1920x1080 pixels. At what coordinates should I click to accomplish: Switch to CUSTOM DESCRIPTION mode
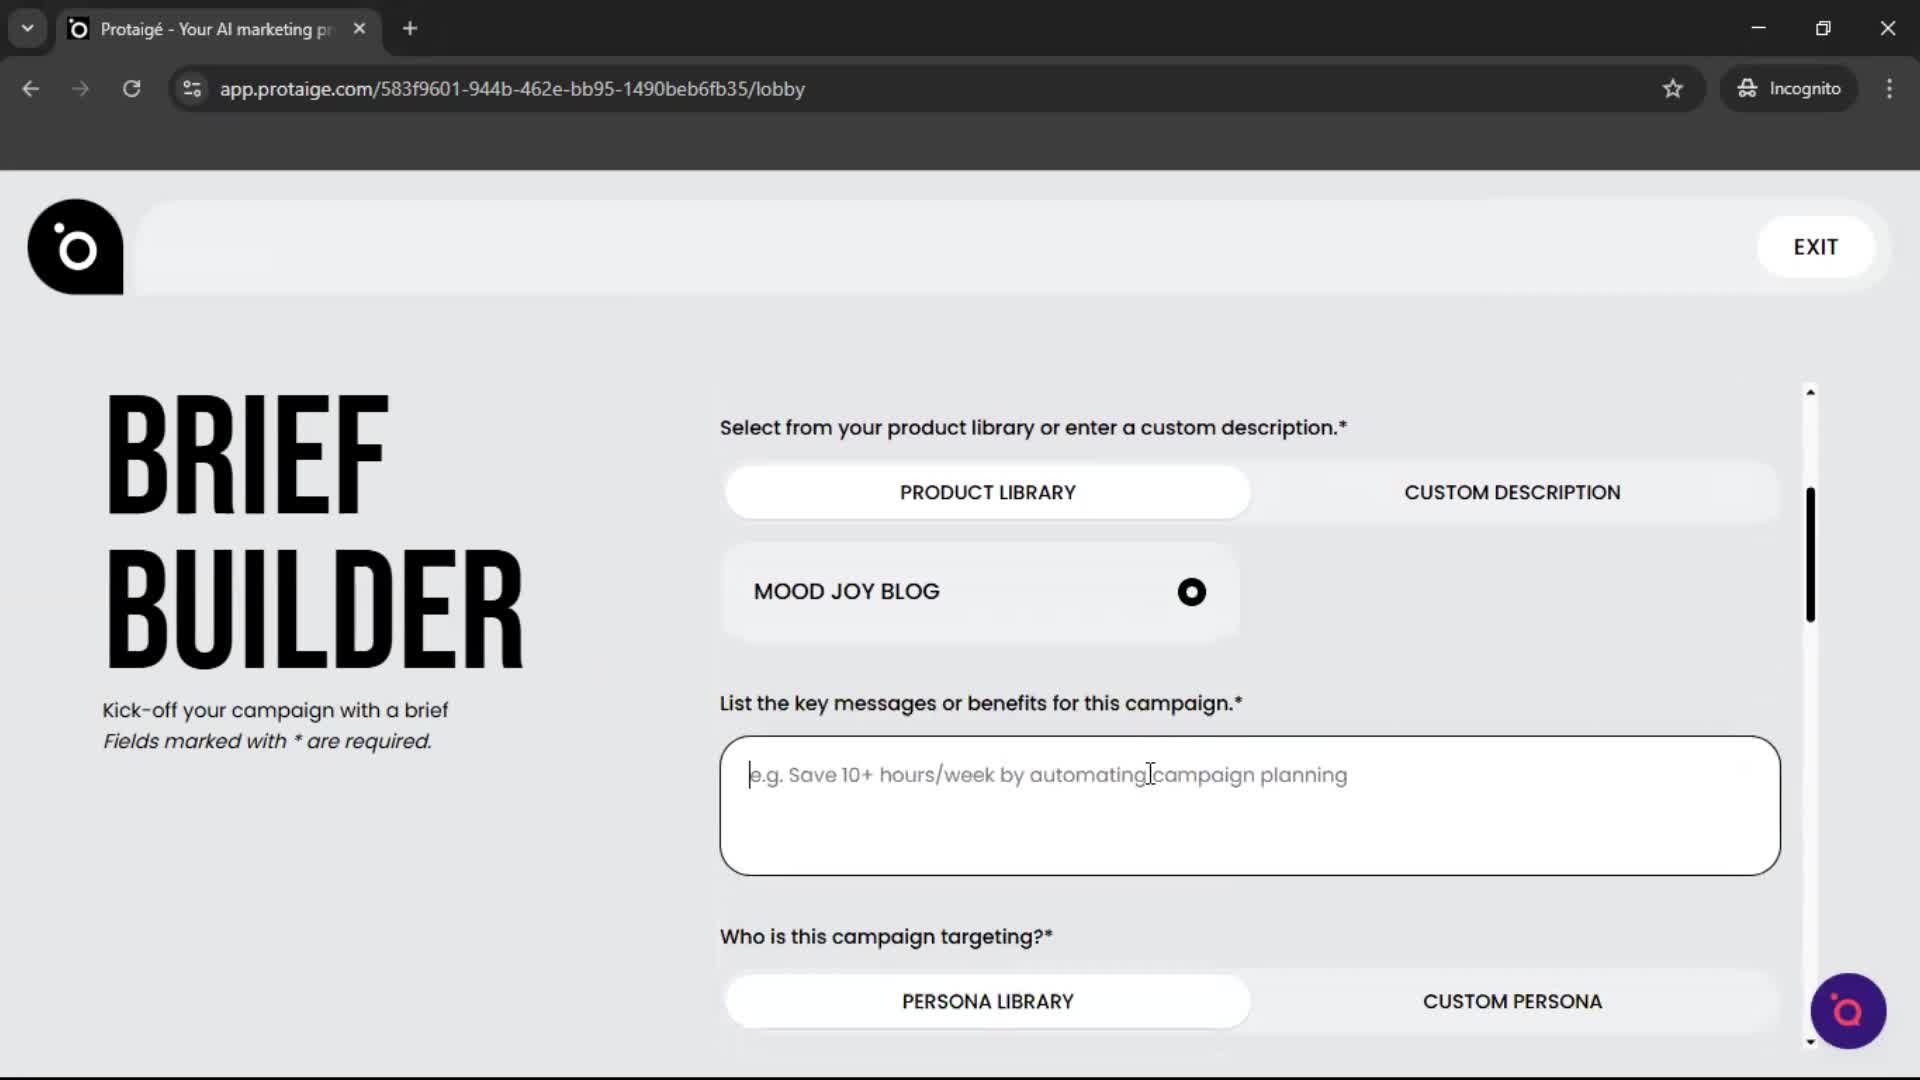[x=1512, y=491]
